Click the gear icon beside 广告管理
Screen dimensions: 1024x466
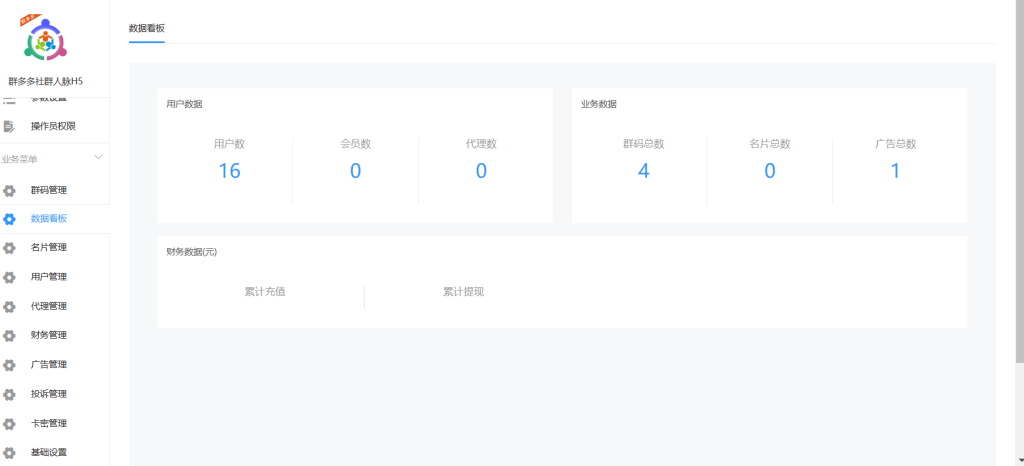coord(9,365)
